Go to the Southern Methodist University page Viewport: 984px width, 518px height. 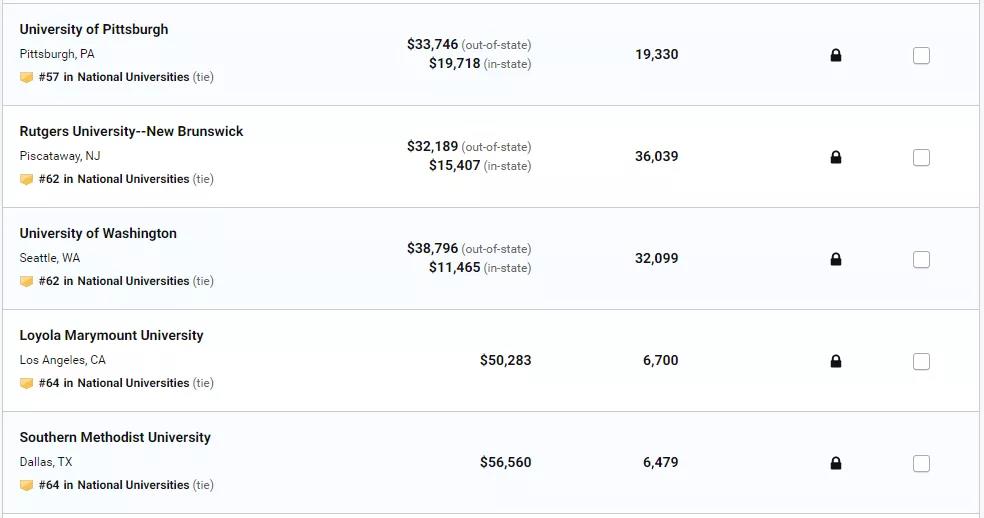(115, 437)
